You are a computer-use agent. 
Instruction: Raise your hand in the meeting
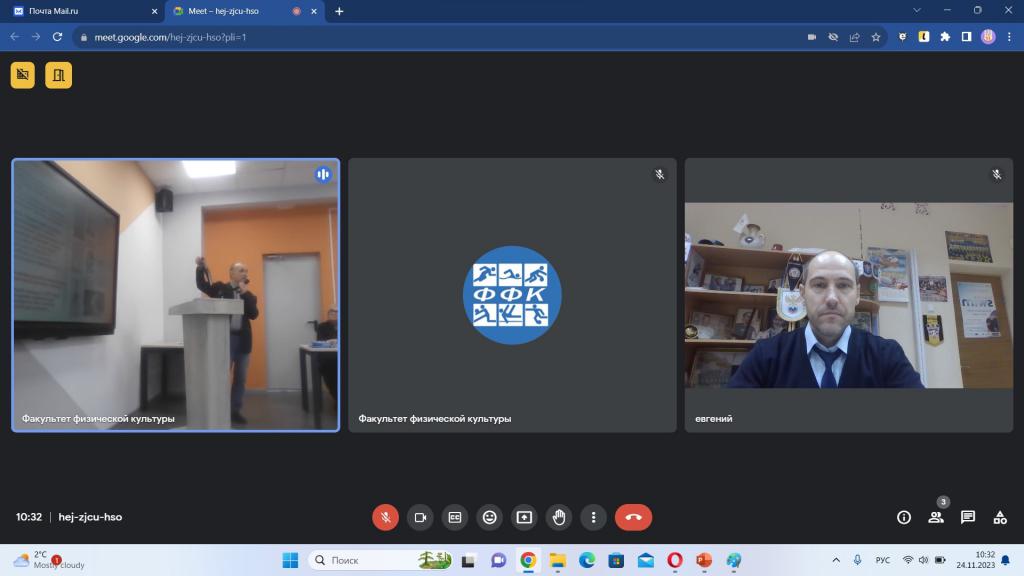[559, 517]
